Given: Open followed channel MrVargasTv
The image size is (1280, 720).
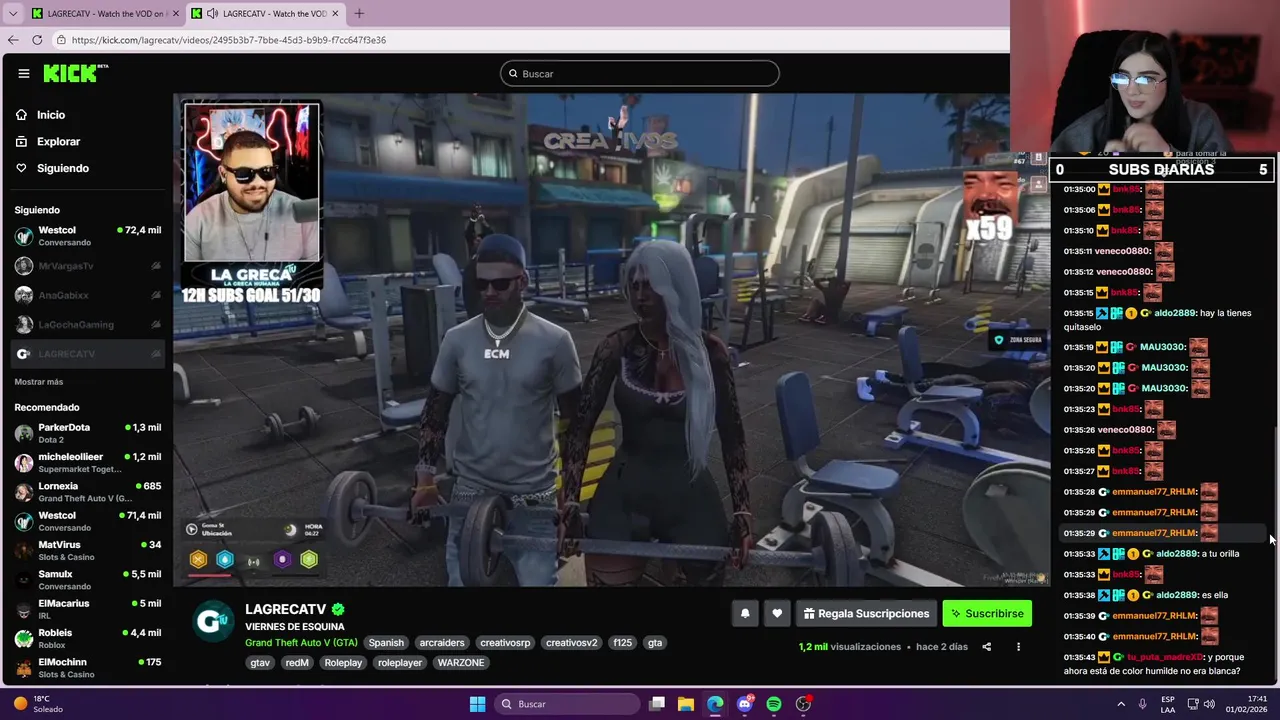Looking at the screenshot, I should coord(88,266).
